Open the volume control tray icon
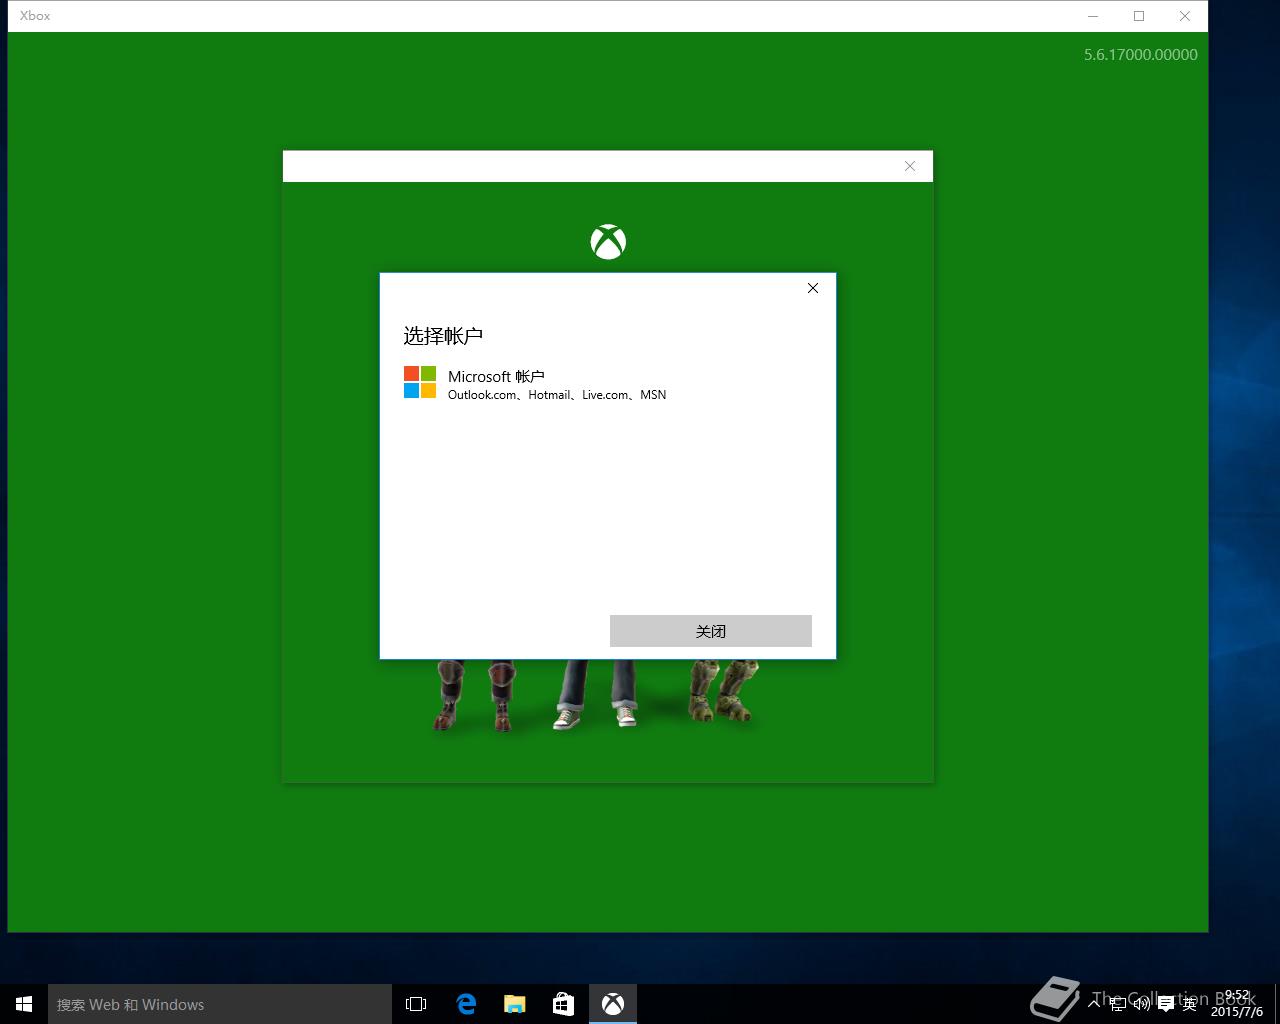1280x1024 pixels. 1142,1004
